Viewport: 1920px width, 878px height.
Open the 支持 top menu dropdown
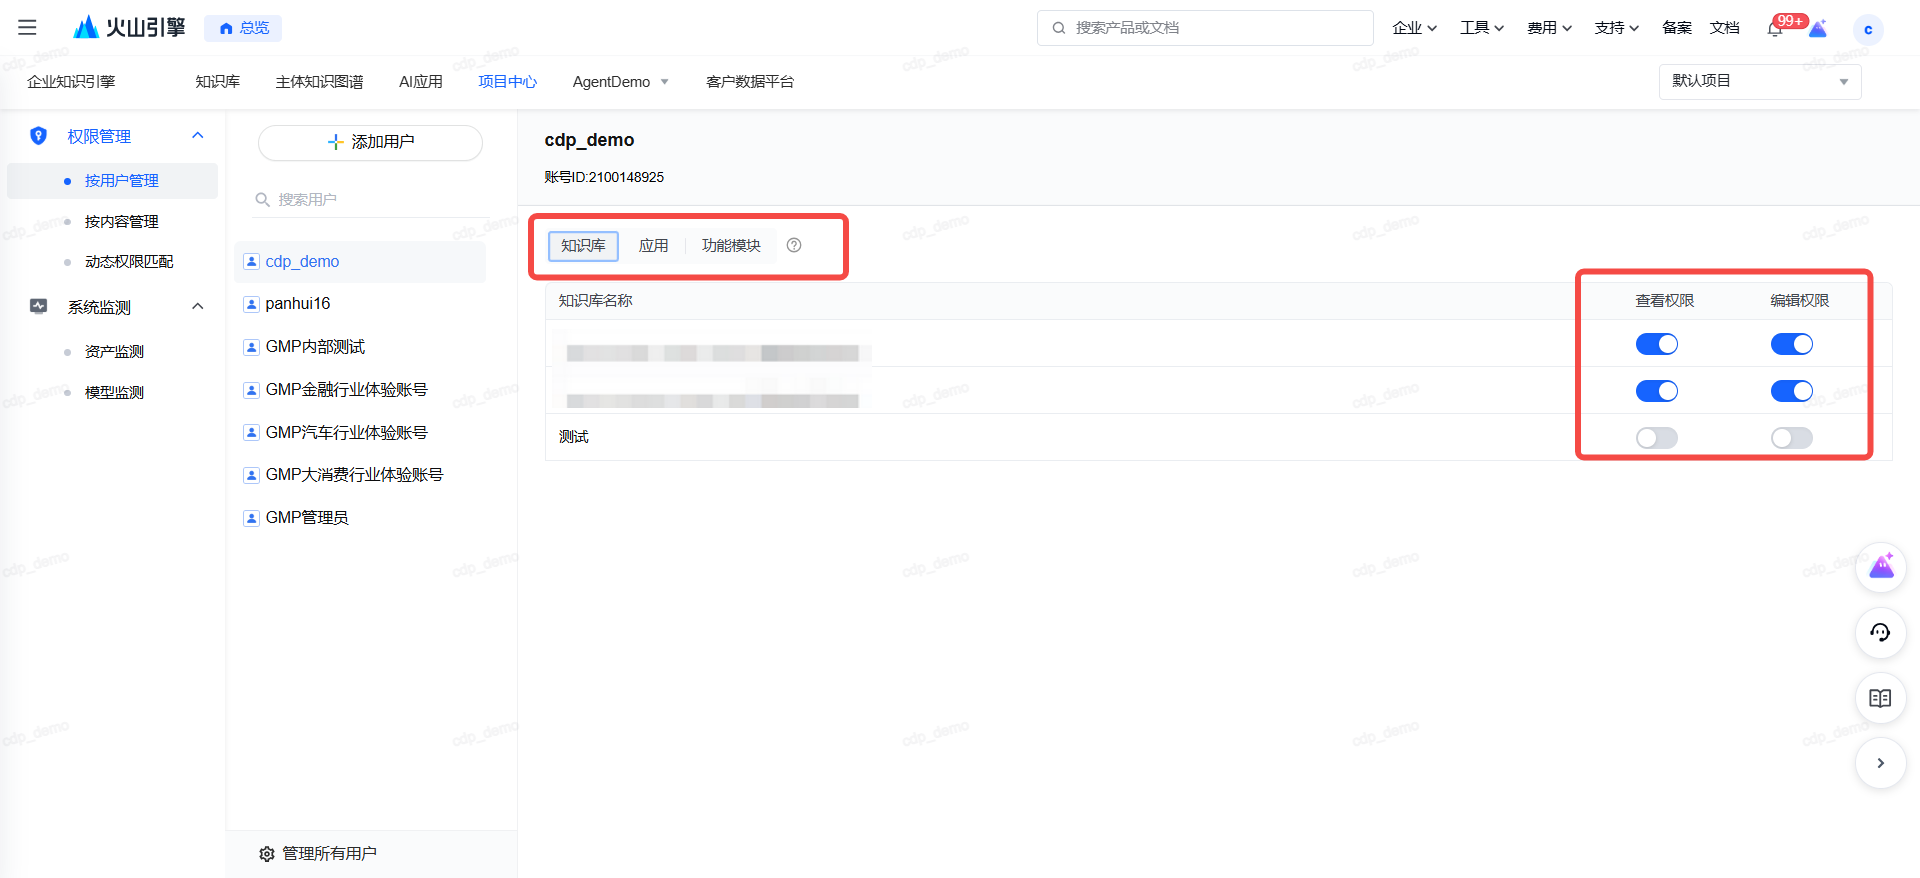pyautogui.click(x=1617, y=28)
